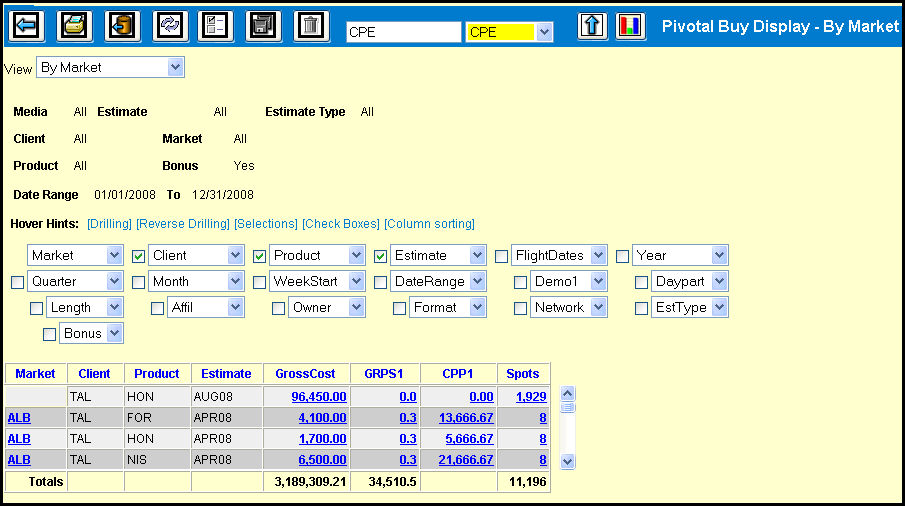Click the 1,929 spots link
This screenshot has height=506, width=905.
[x=531, y=397]
